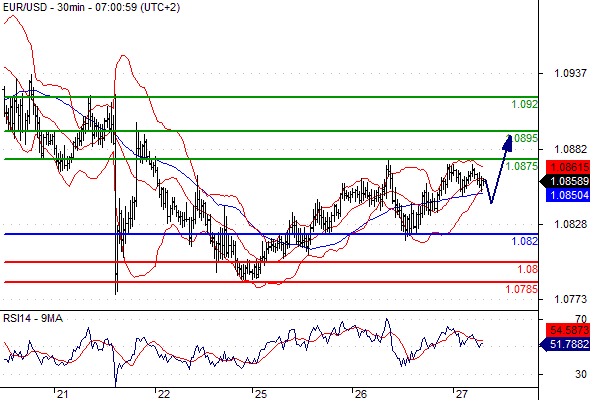Click the red 54.5873 RSI value tag
The width and height of the screenshot is (590, 400).
pos(568,330)
